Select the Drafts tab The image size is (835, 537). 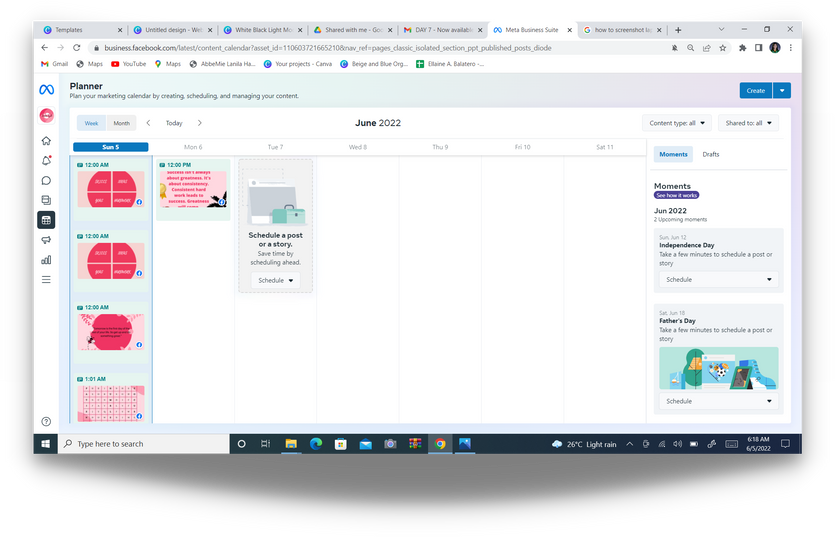tap(710, 154)
